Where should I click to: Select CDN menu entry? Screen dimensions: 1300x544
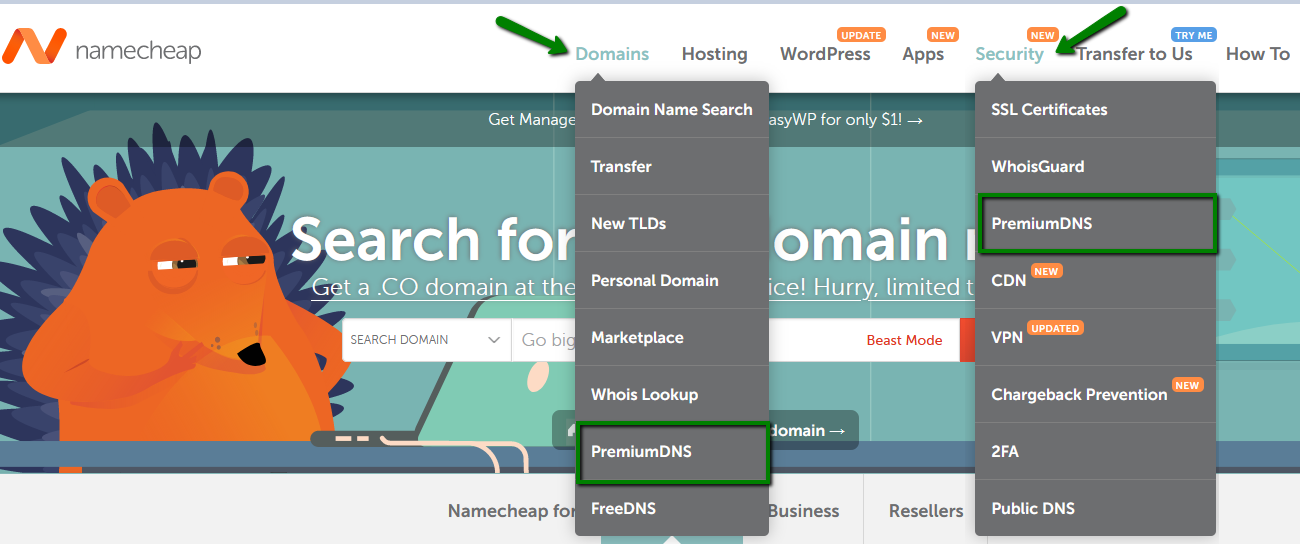tap(1095, 280)
